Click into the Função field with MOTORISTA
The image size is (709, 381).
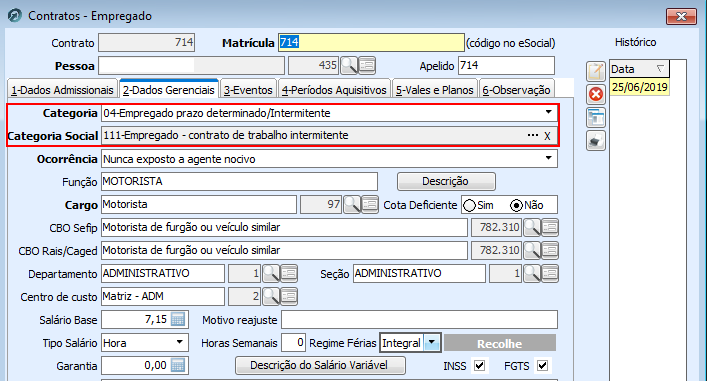pos(239,182)
